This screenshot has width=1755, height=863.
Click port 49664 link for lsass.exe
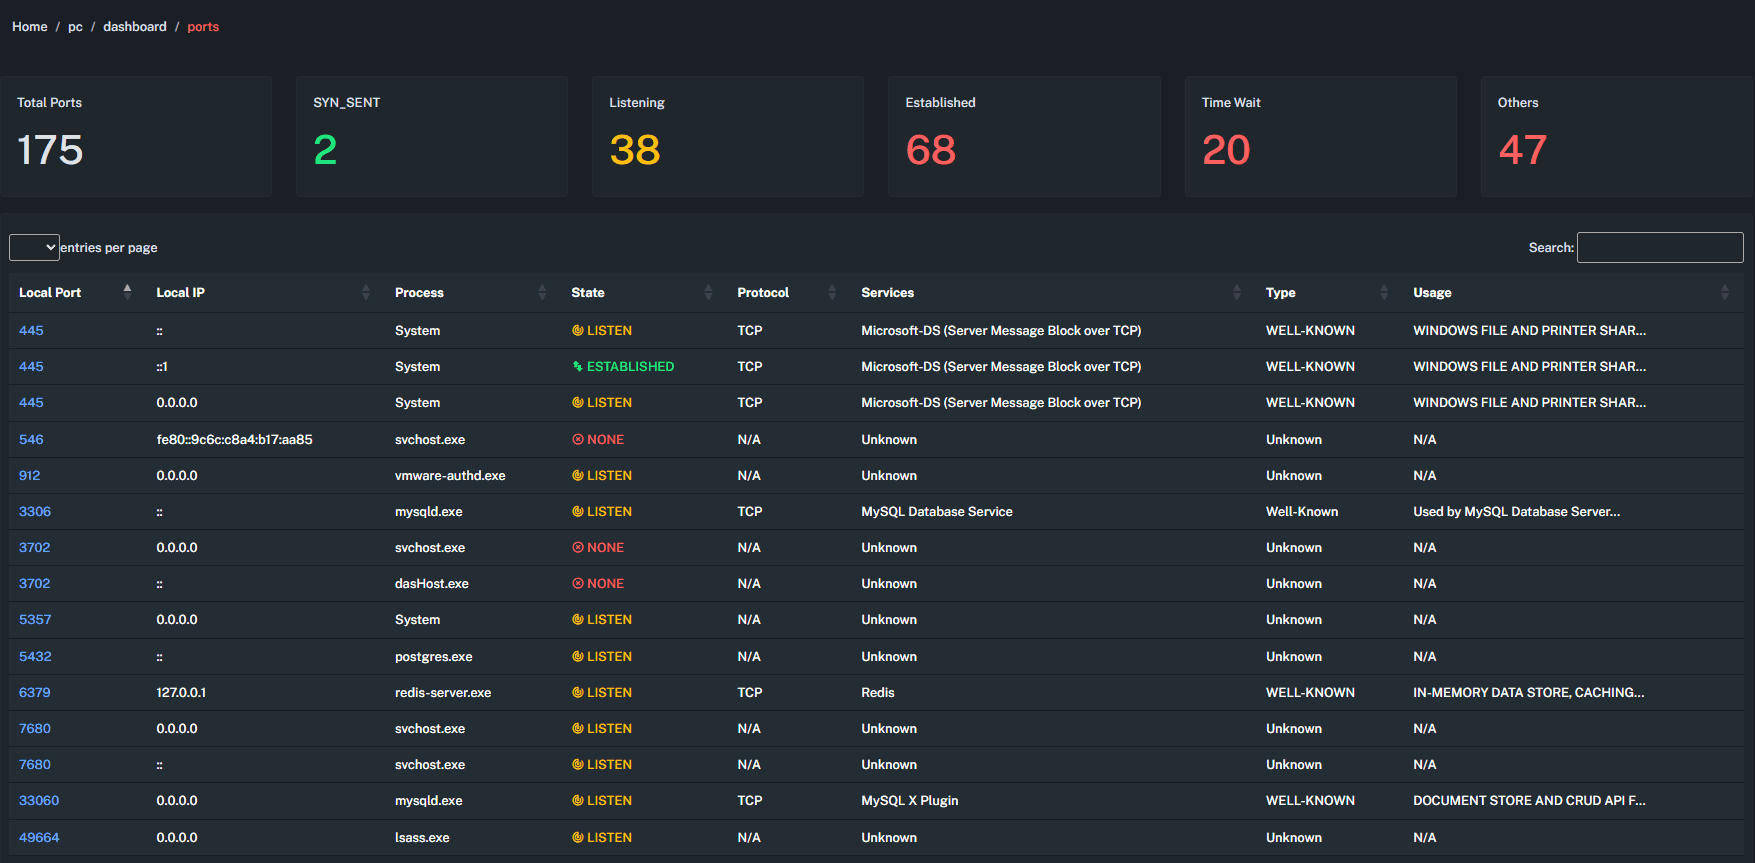coord(39,838)
